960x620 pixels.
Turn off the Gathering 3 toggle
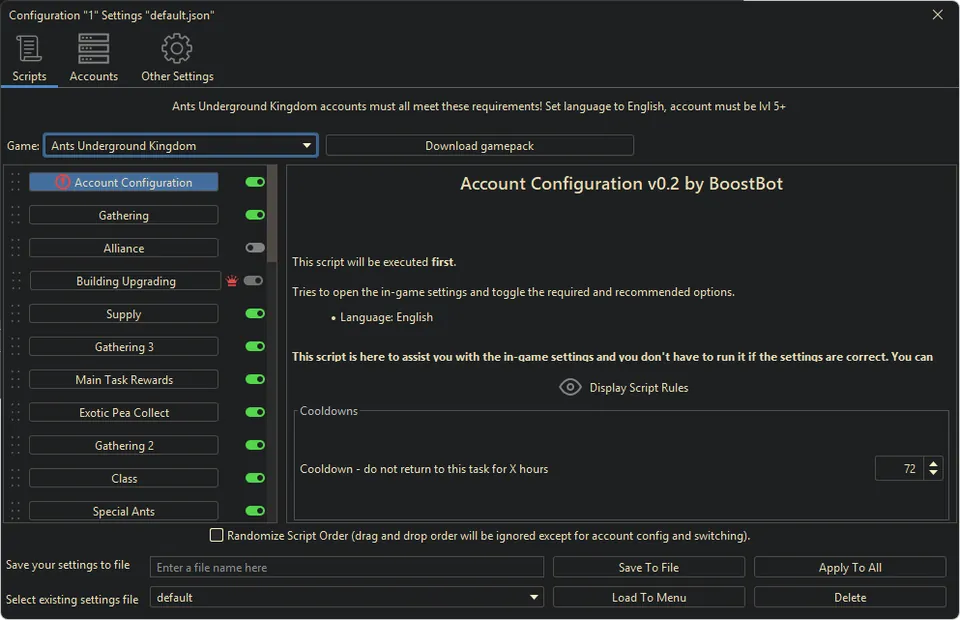click(255, 346)
